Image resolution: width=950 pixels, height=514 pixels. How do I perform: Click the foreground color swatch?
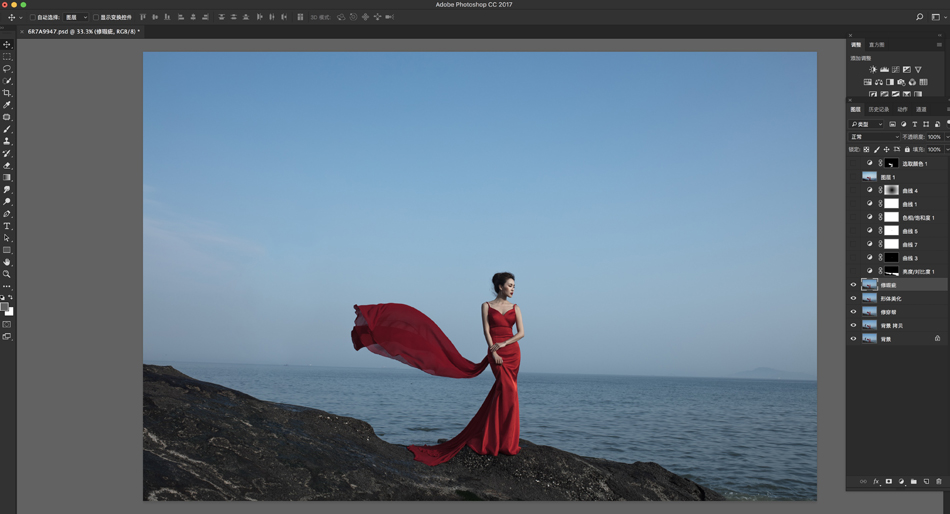tap(5, 308)
